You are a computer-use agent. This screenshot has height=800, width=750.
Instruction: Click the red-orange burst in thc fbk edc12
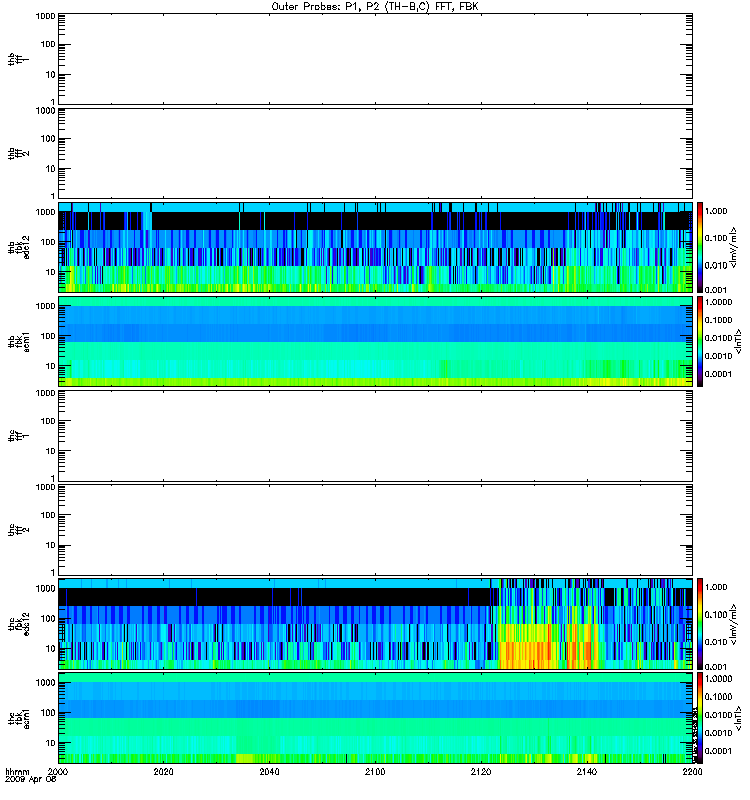[x=546, y=648]
